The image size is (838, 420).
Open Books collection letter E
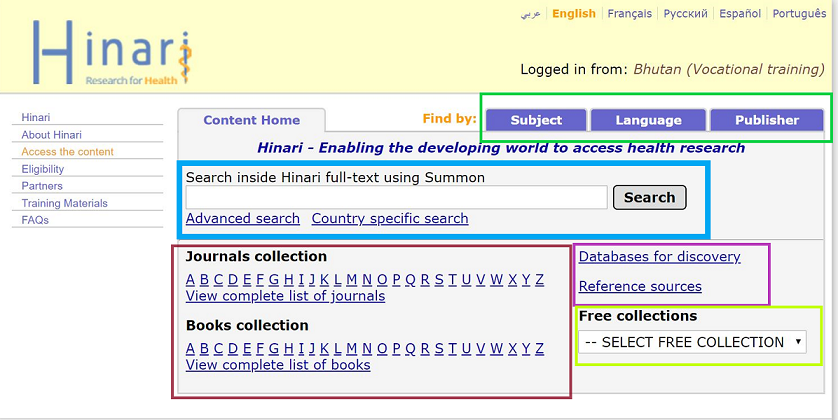click(x=246, y=348)
